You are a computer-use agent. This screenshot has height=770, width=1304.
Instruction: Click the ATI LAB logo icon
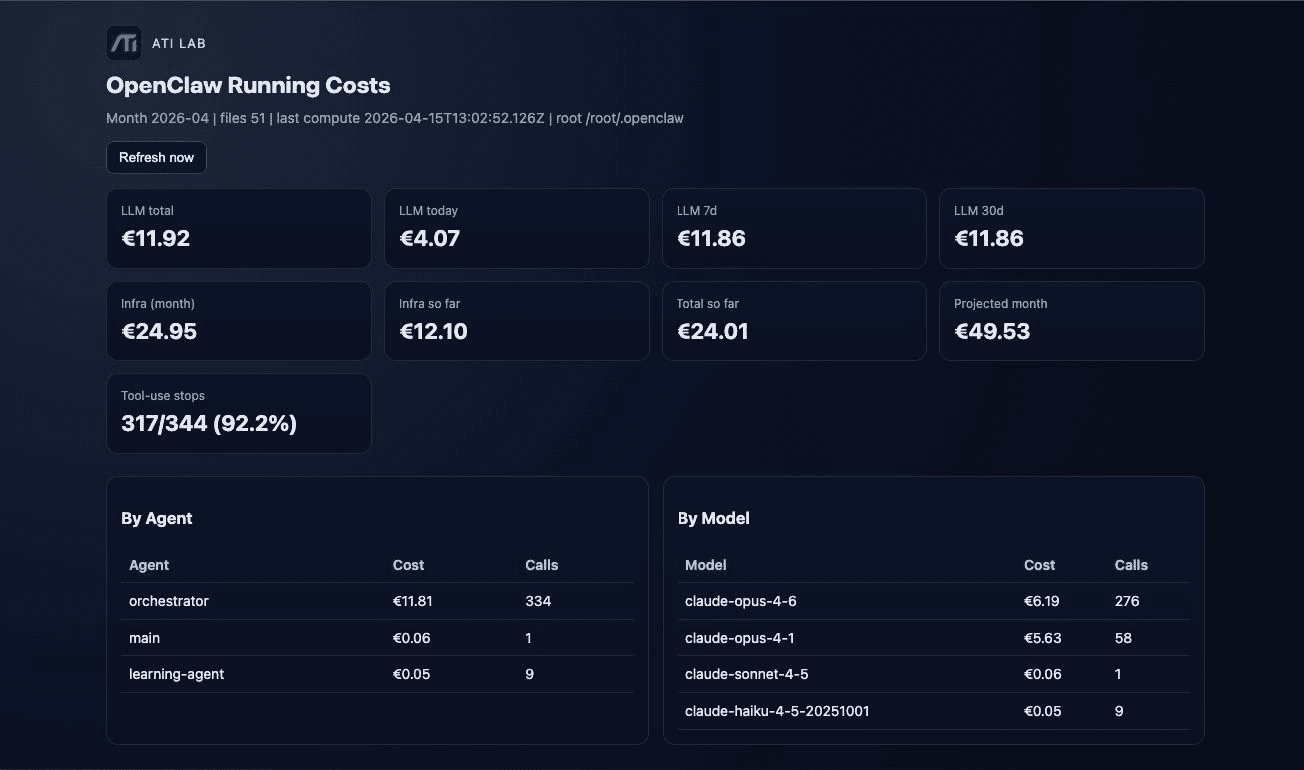(x=122, y=43)
